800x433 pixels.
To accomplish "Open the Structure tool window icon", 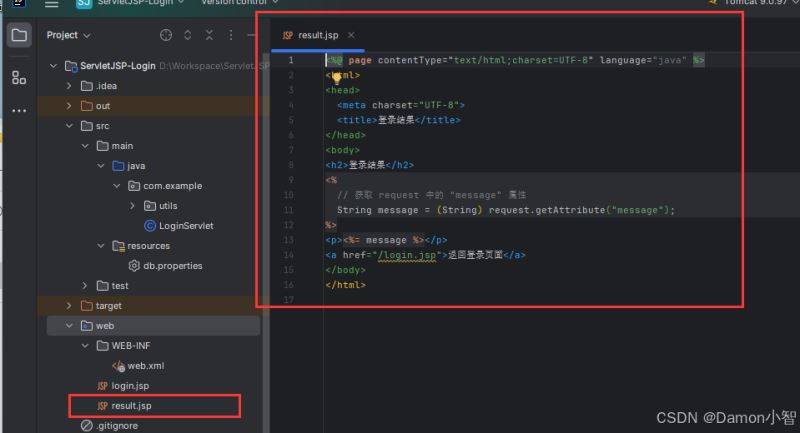I will click(x=18, y=77).
